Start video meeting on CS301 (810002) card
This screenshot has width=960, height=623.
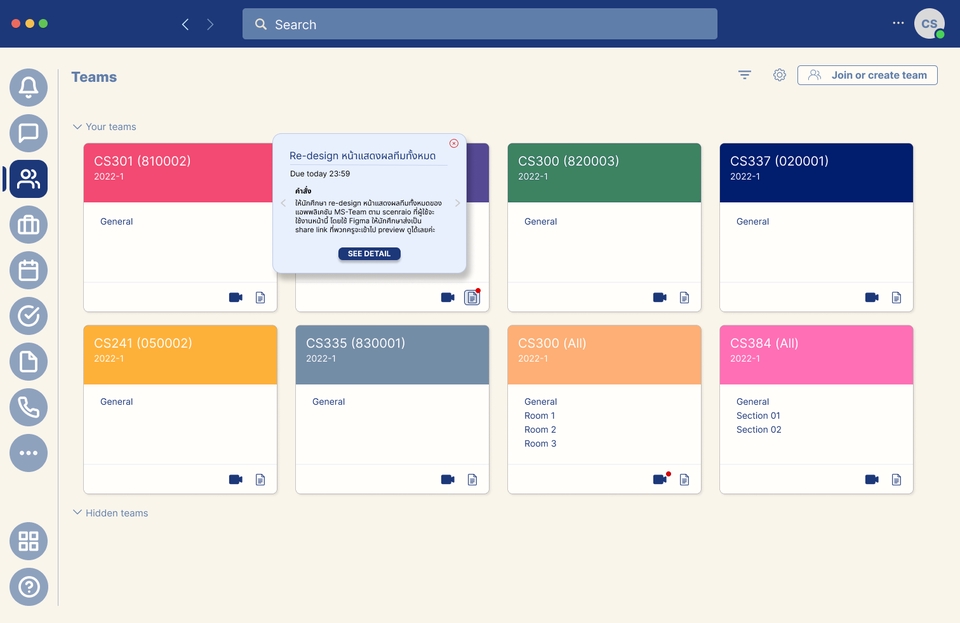click(x=236, y=297)
